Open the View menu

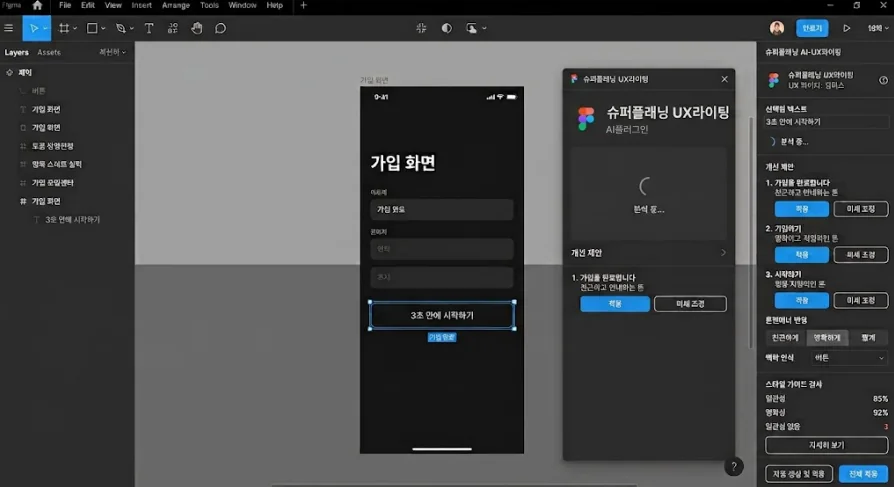pyautogui.click(x=113, y=5)
